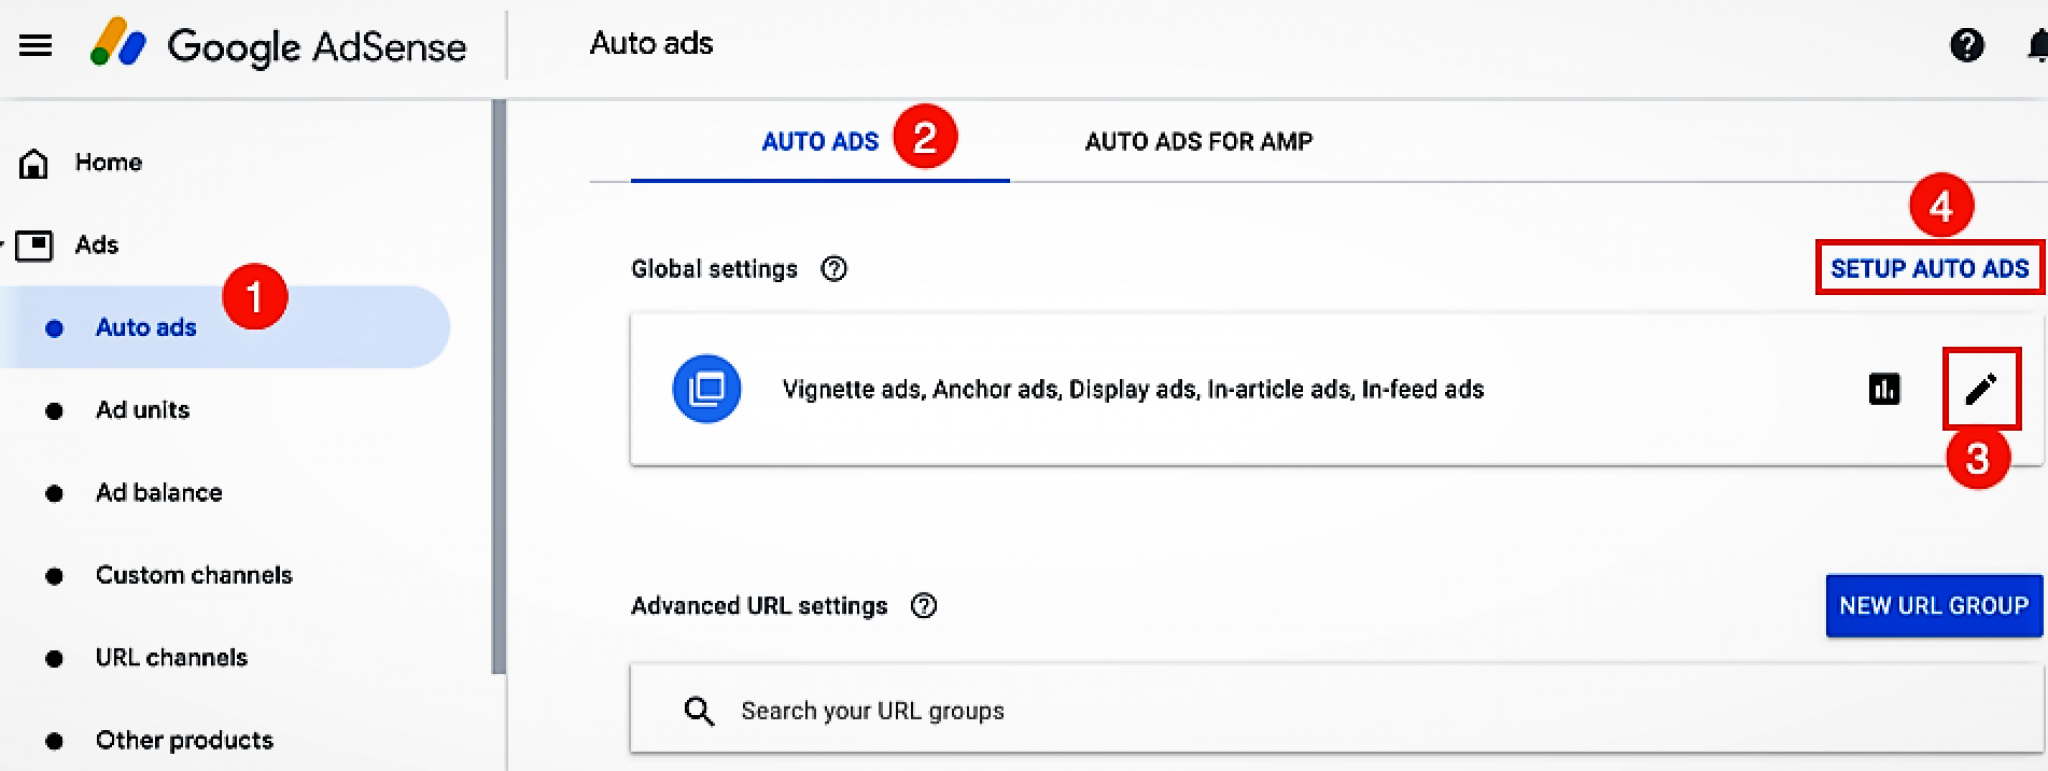
Task: Click the Global settings label
Action: coord(714,269)
